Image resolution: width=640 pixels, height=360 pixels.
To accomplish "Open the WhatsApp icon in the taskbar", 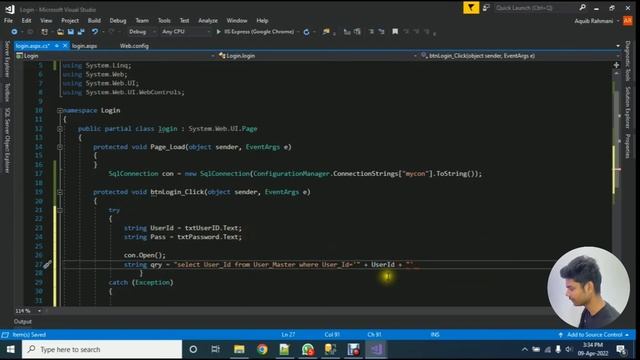I will 308,349.
